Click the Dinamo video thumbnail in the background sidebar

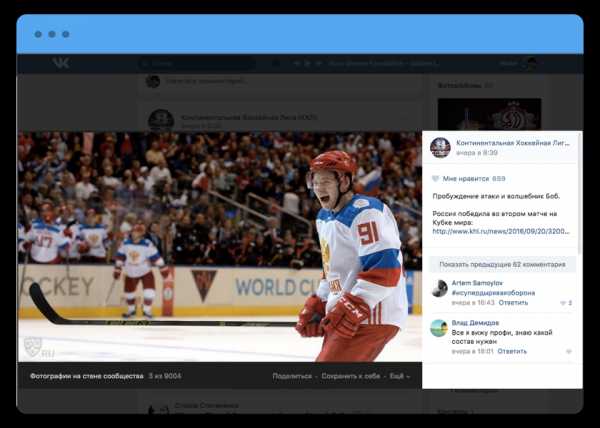489,114
